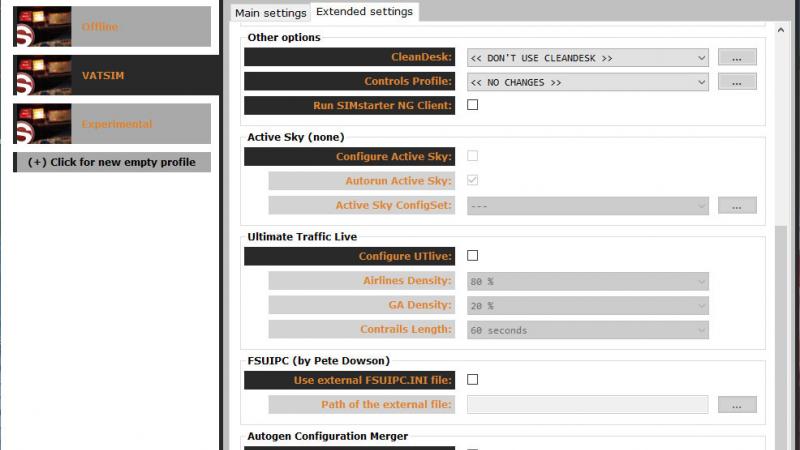800x450 pixels.
Task: Click the vertical scrollbar thumb
Action: 781,337
